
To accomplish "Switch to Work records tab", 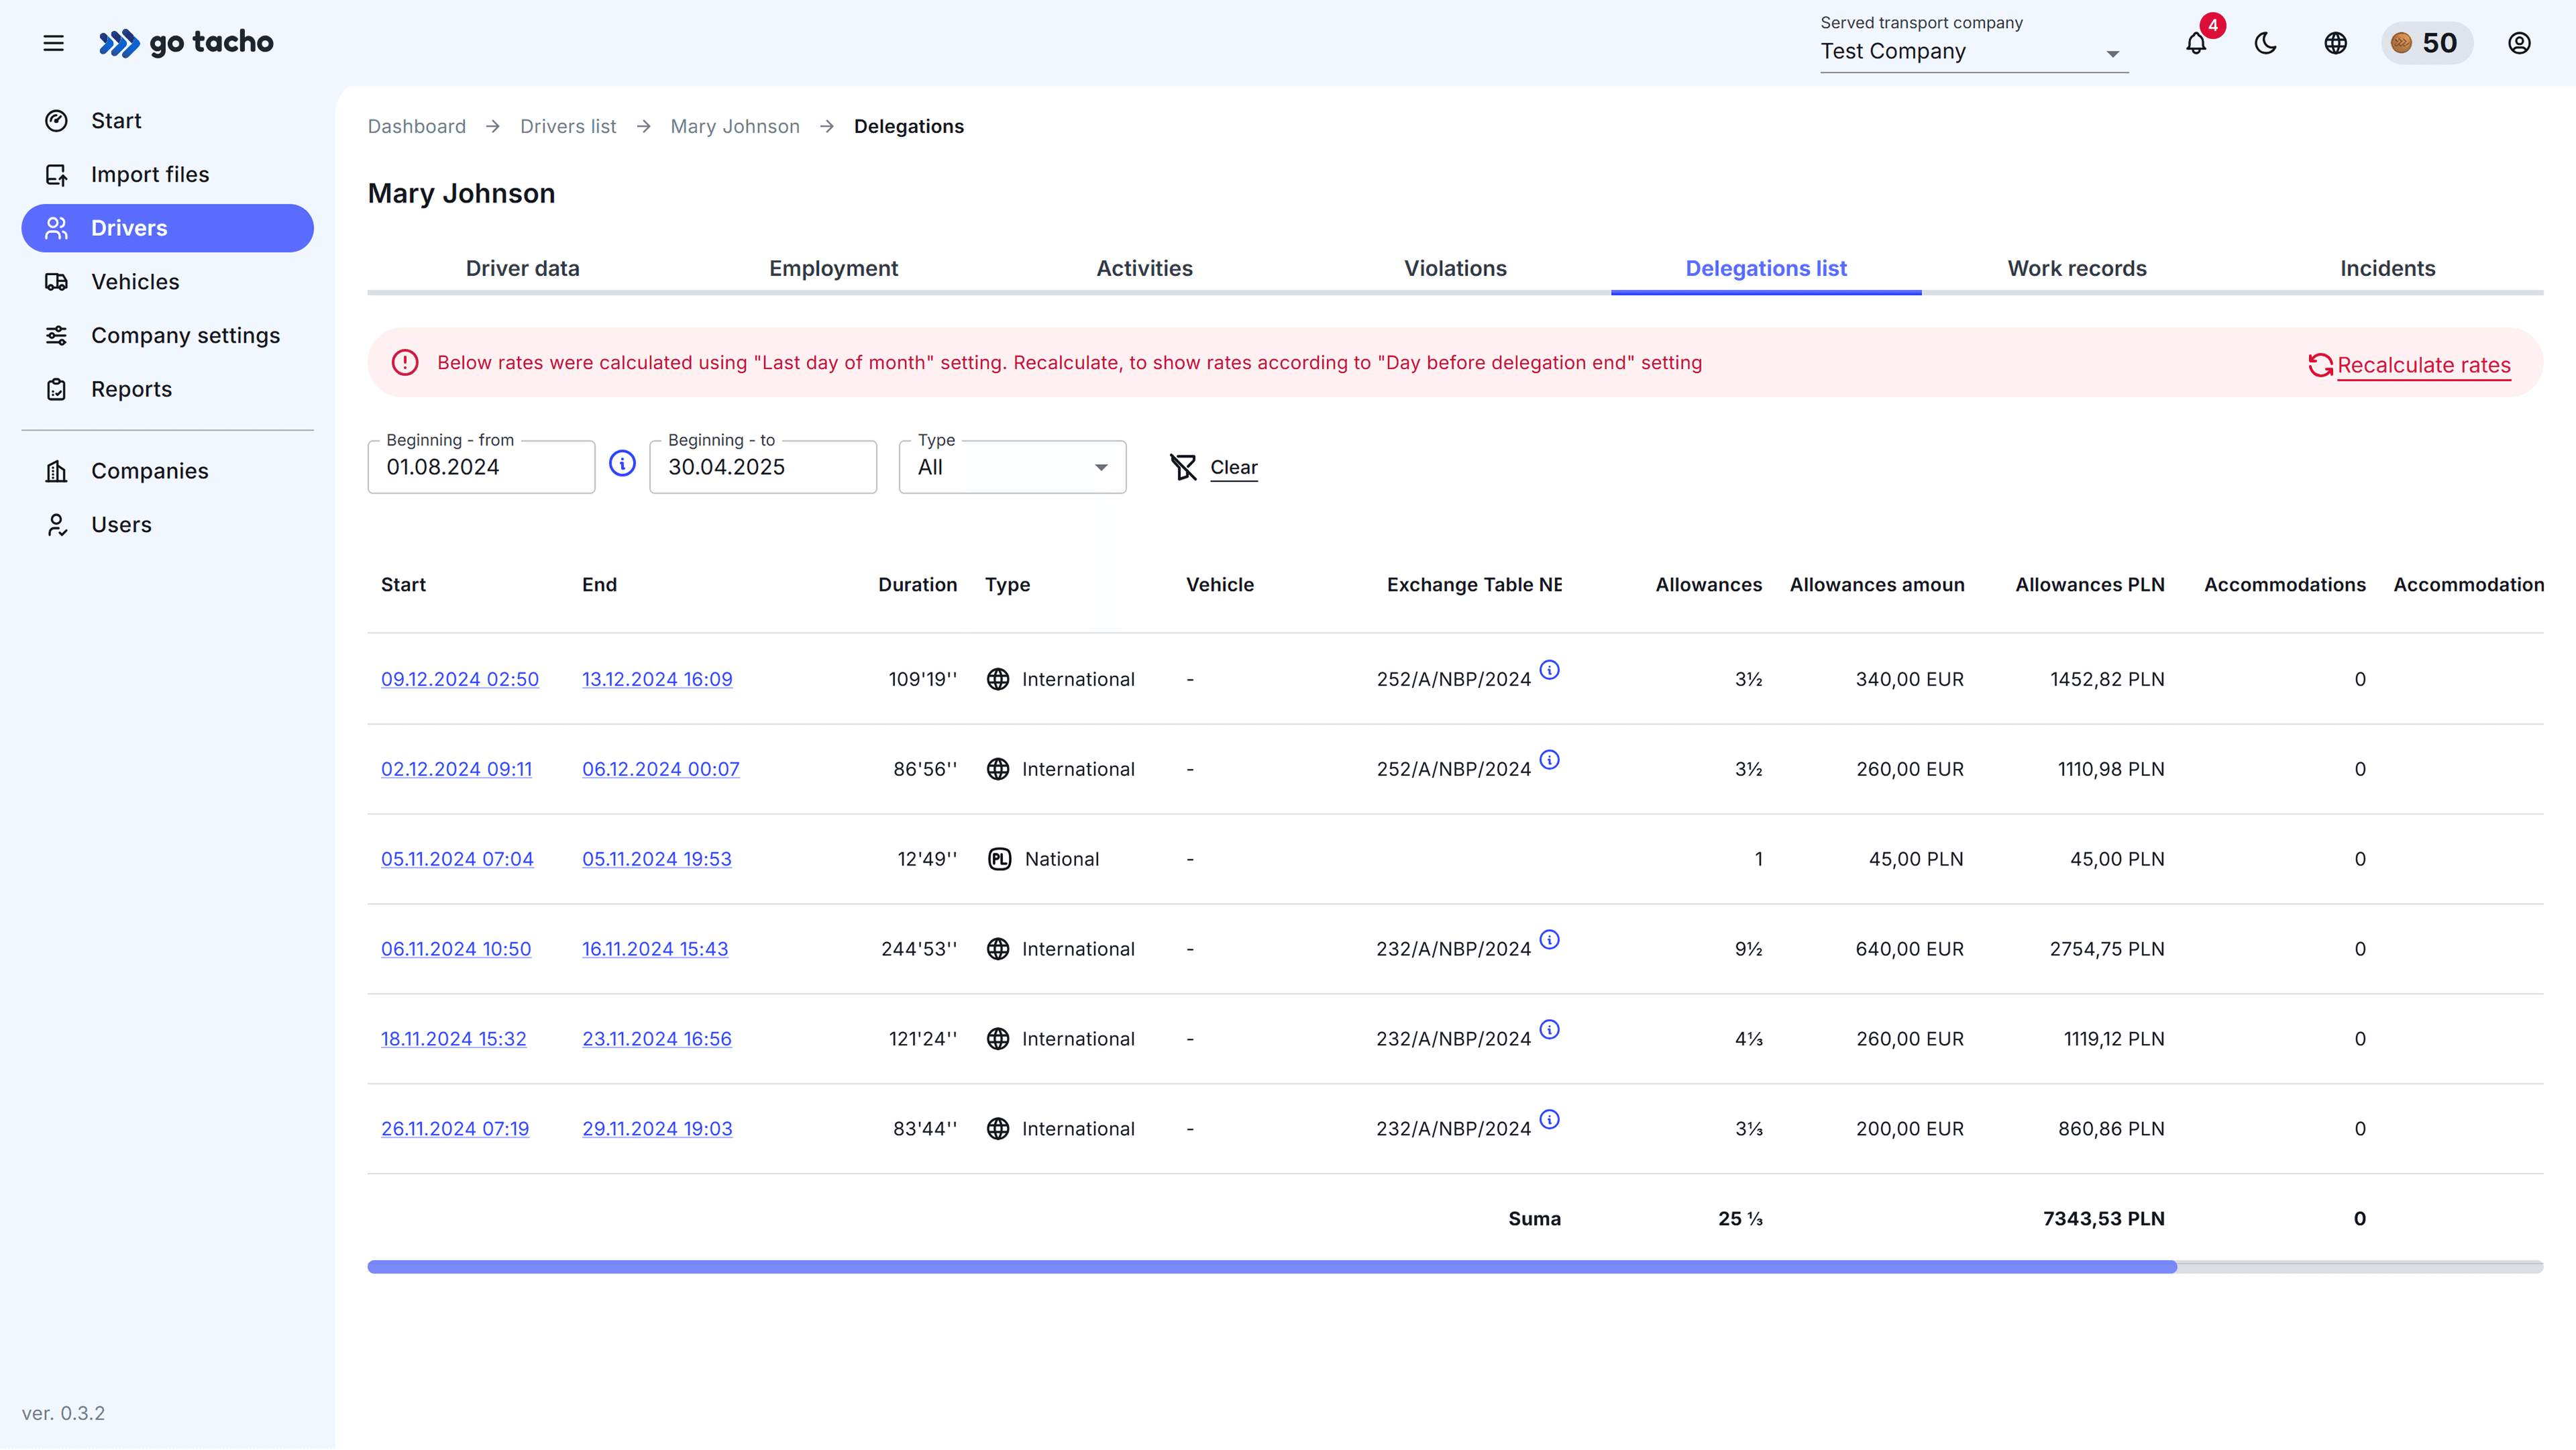I will click(2077, 269).
